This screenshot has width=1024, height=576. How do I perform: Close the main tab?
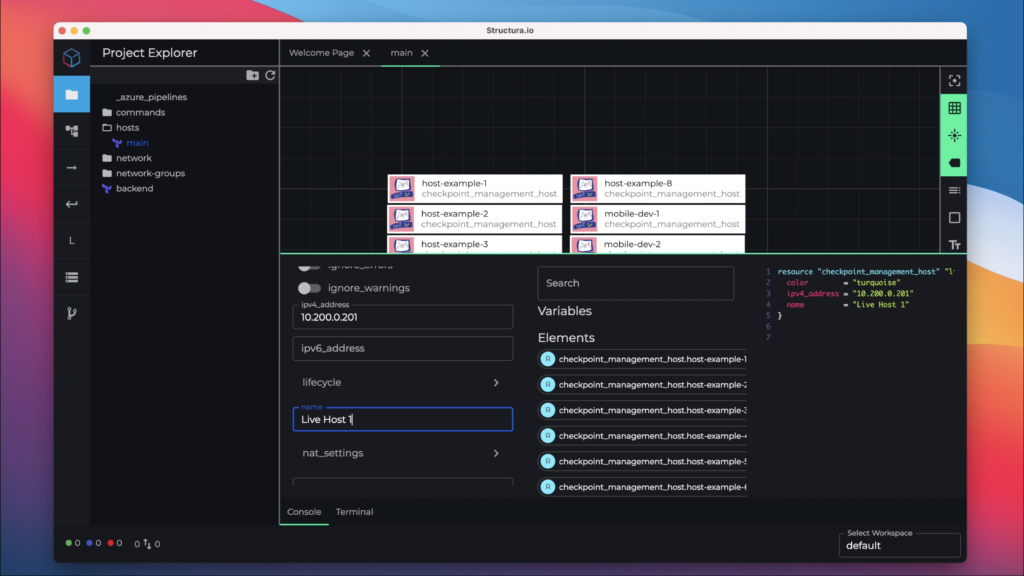[425, 54]
